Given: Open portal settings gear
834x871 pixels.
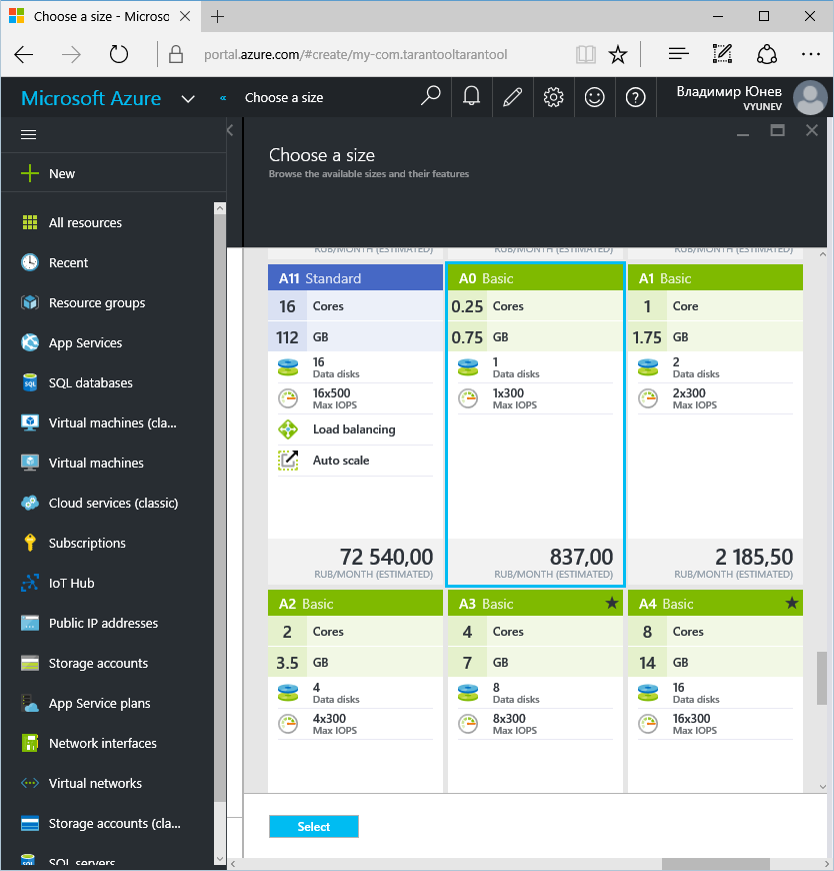Looking at the screenshot, I should click(553, 97).
